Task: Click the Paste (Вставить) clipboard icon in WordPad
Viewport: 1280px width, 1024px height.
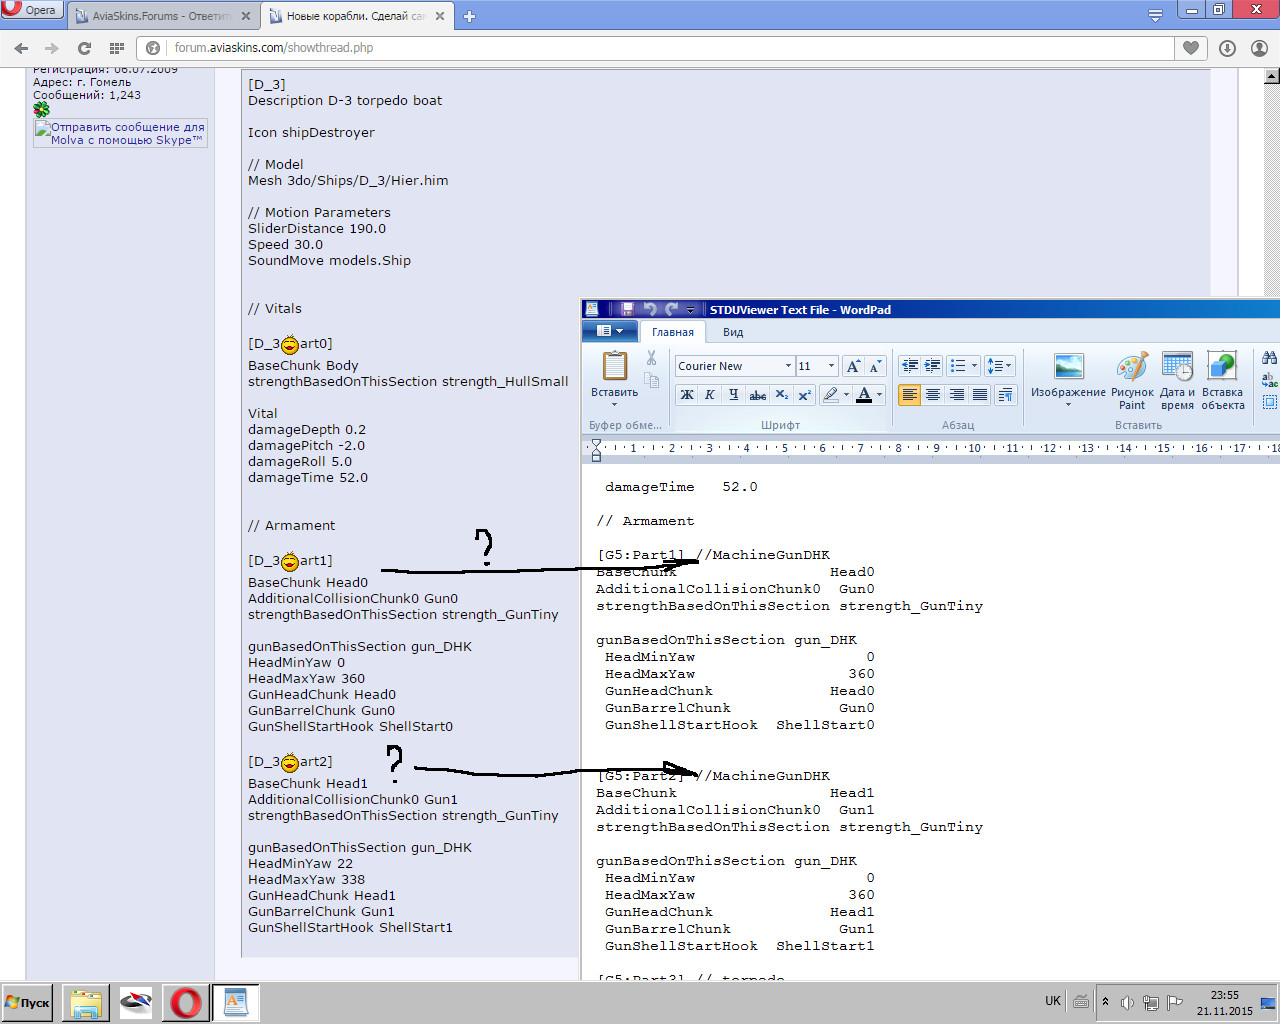Action: click(615, 366)
